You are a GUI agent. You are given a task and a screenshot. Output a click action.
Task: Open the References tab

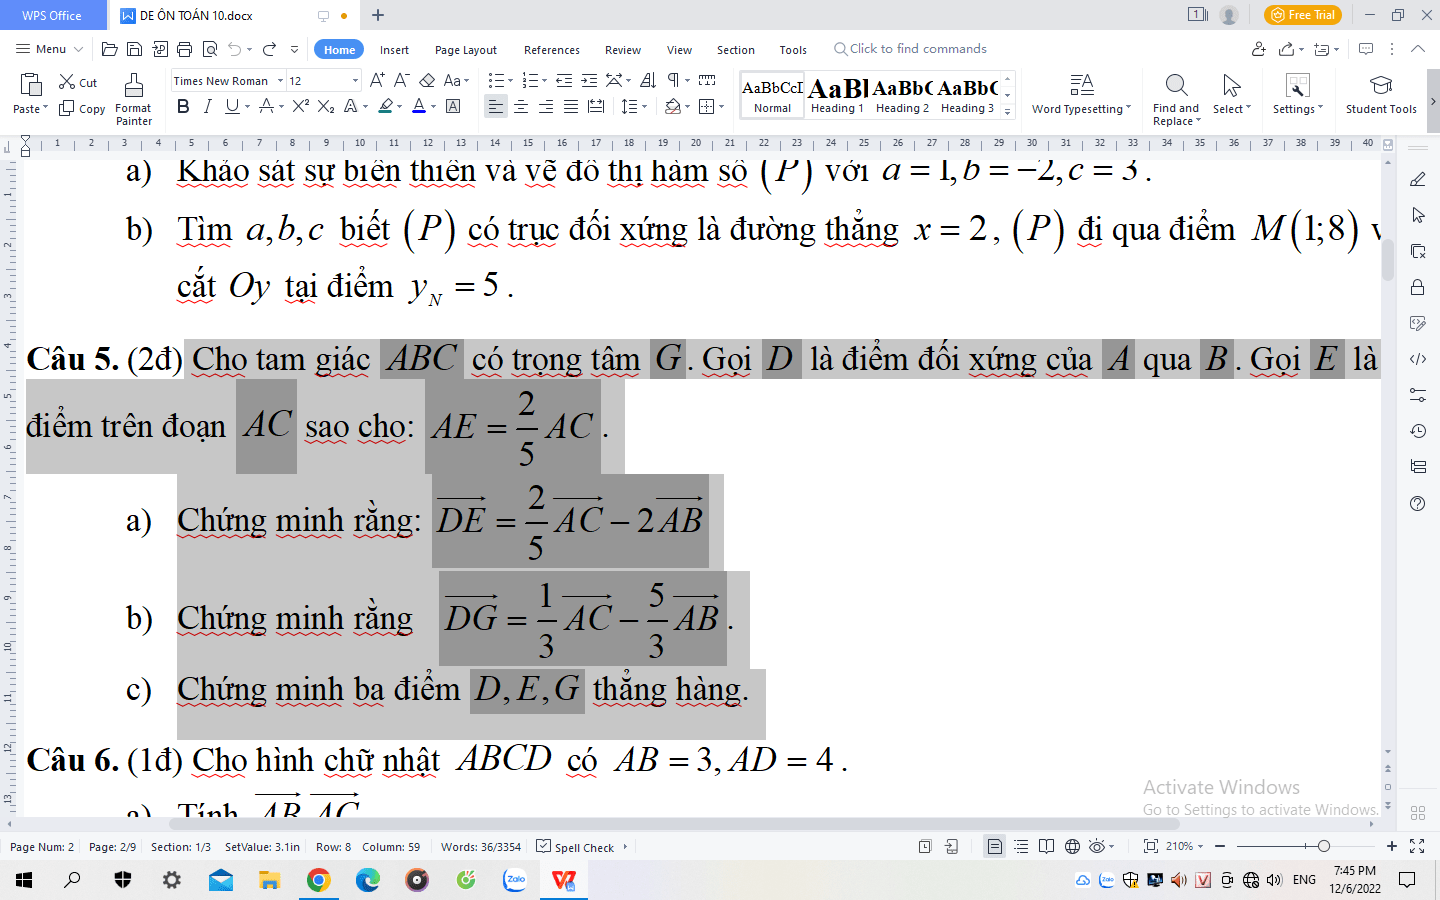pyautogui.click(x=551, y=50)
